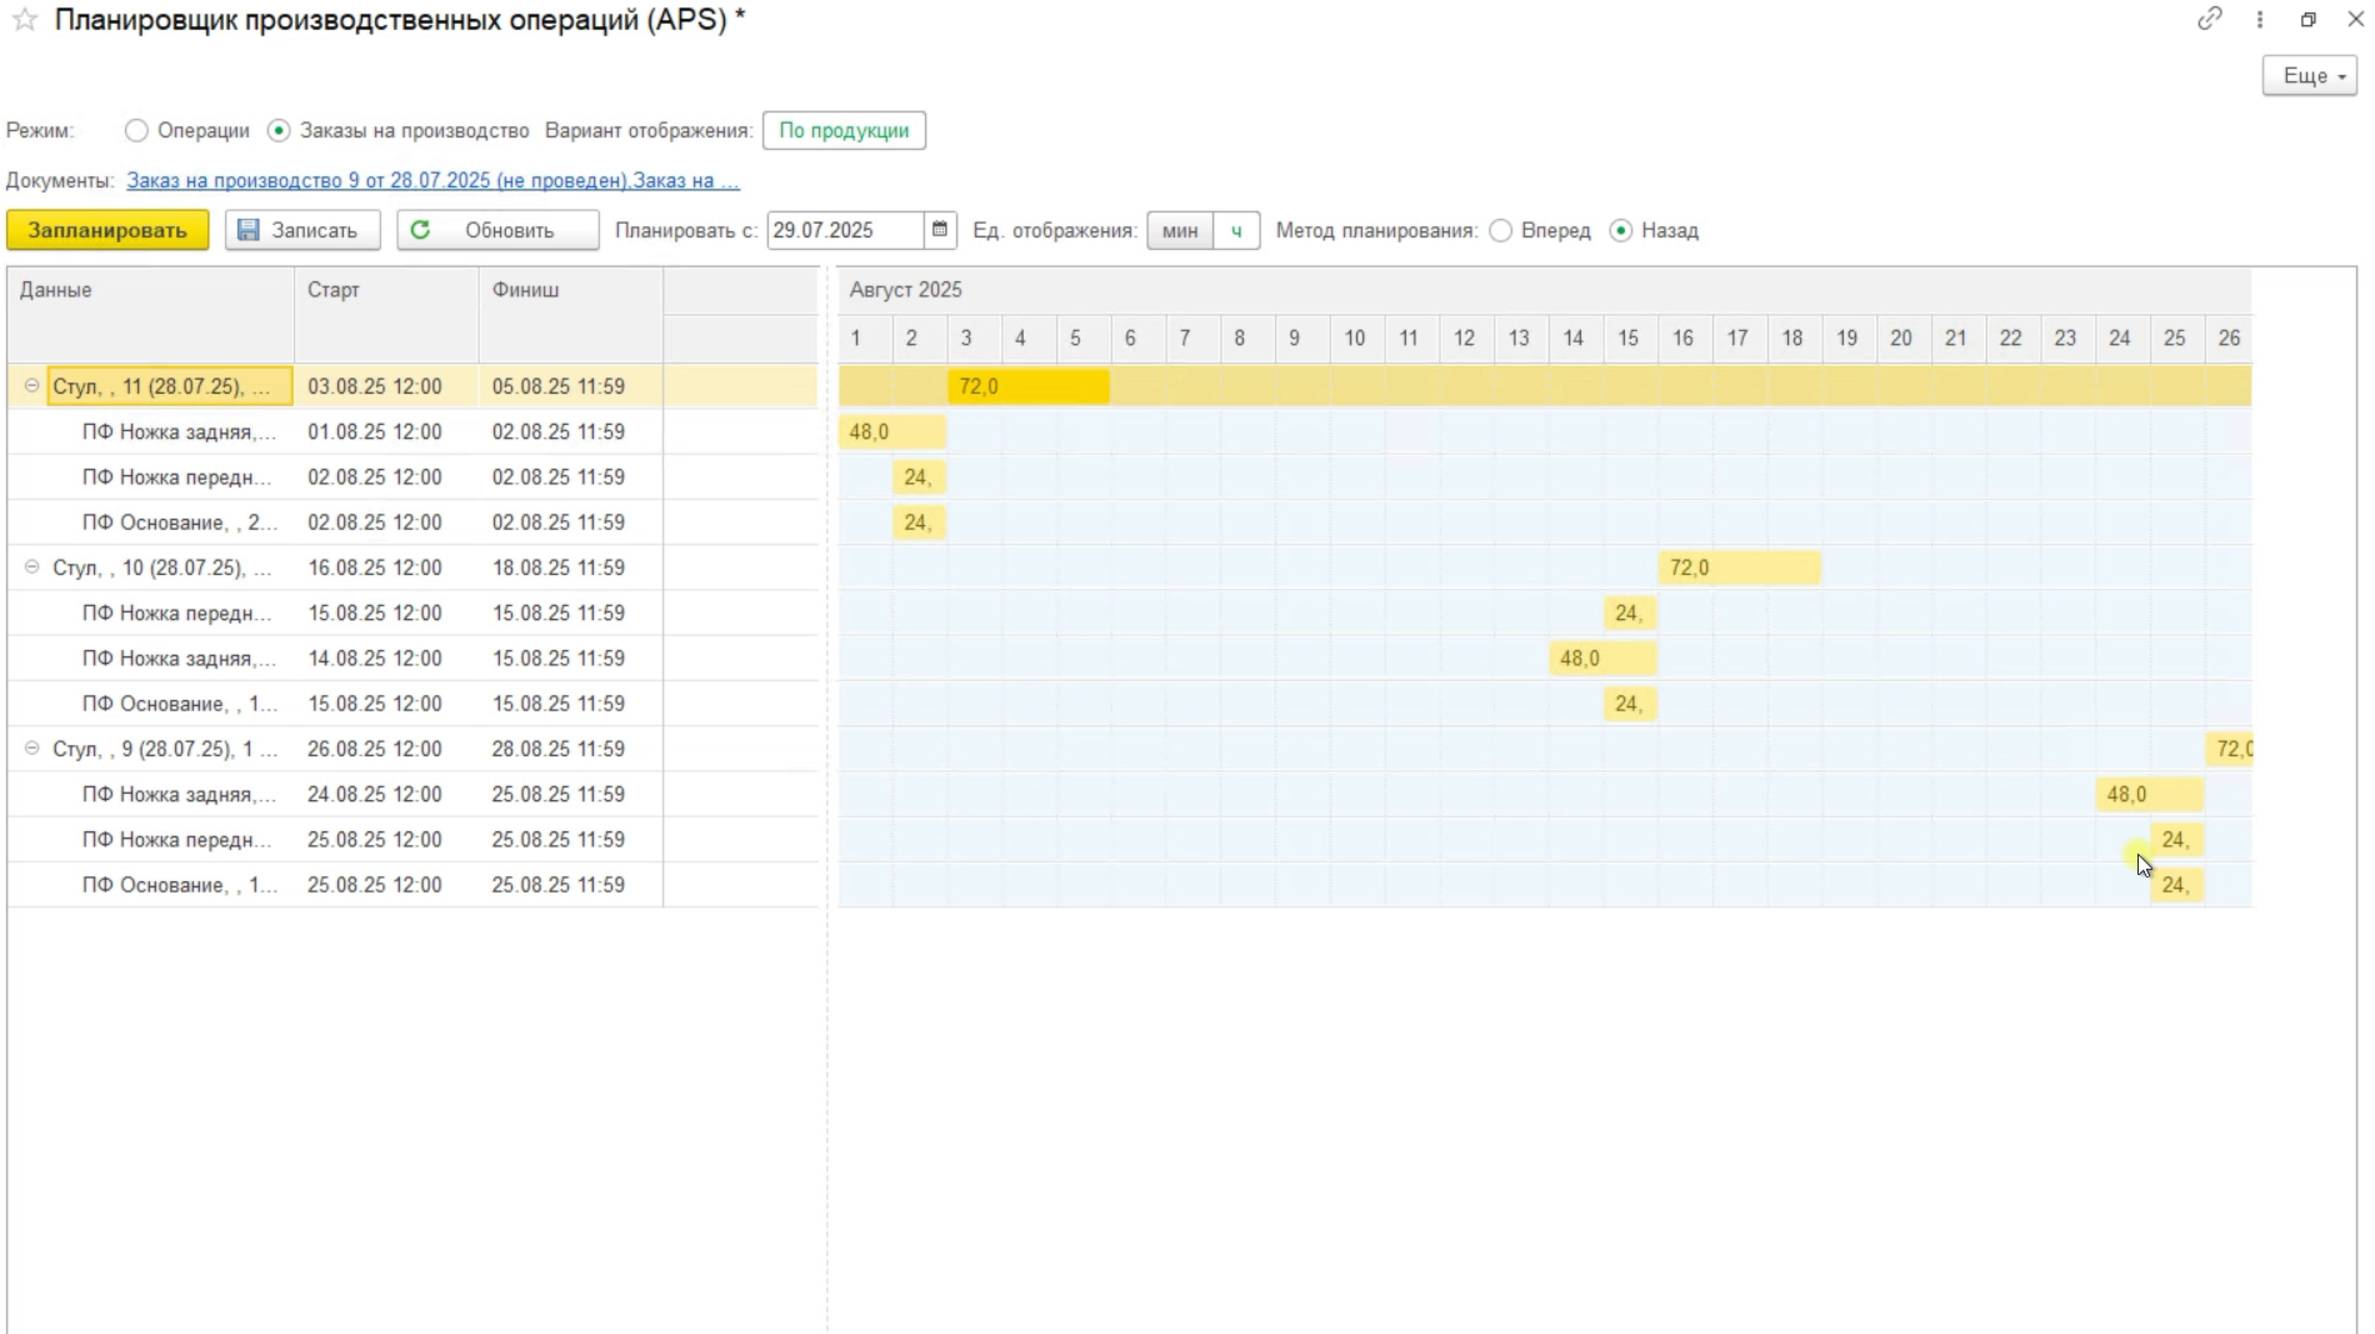Image resolution: width=2375 pixels, height=1334 pixels.
Task: Add form to favorites with star icon
Action: click(25, 19)
